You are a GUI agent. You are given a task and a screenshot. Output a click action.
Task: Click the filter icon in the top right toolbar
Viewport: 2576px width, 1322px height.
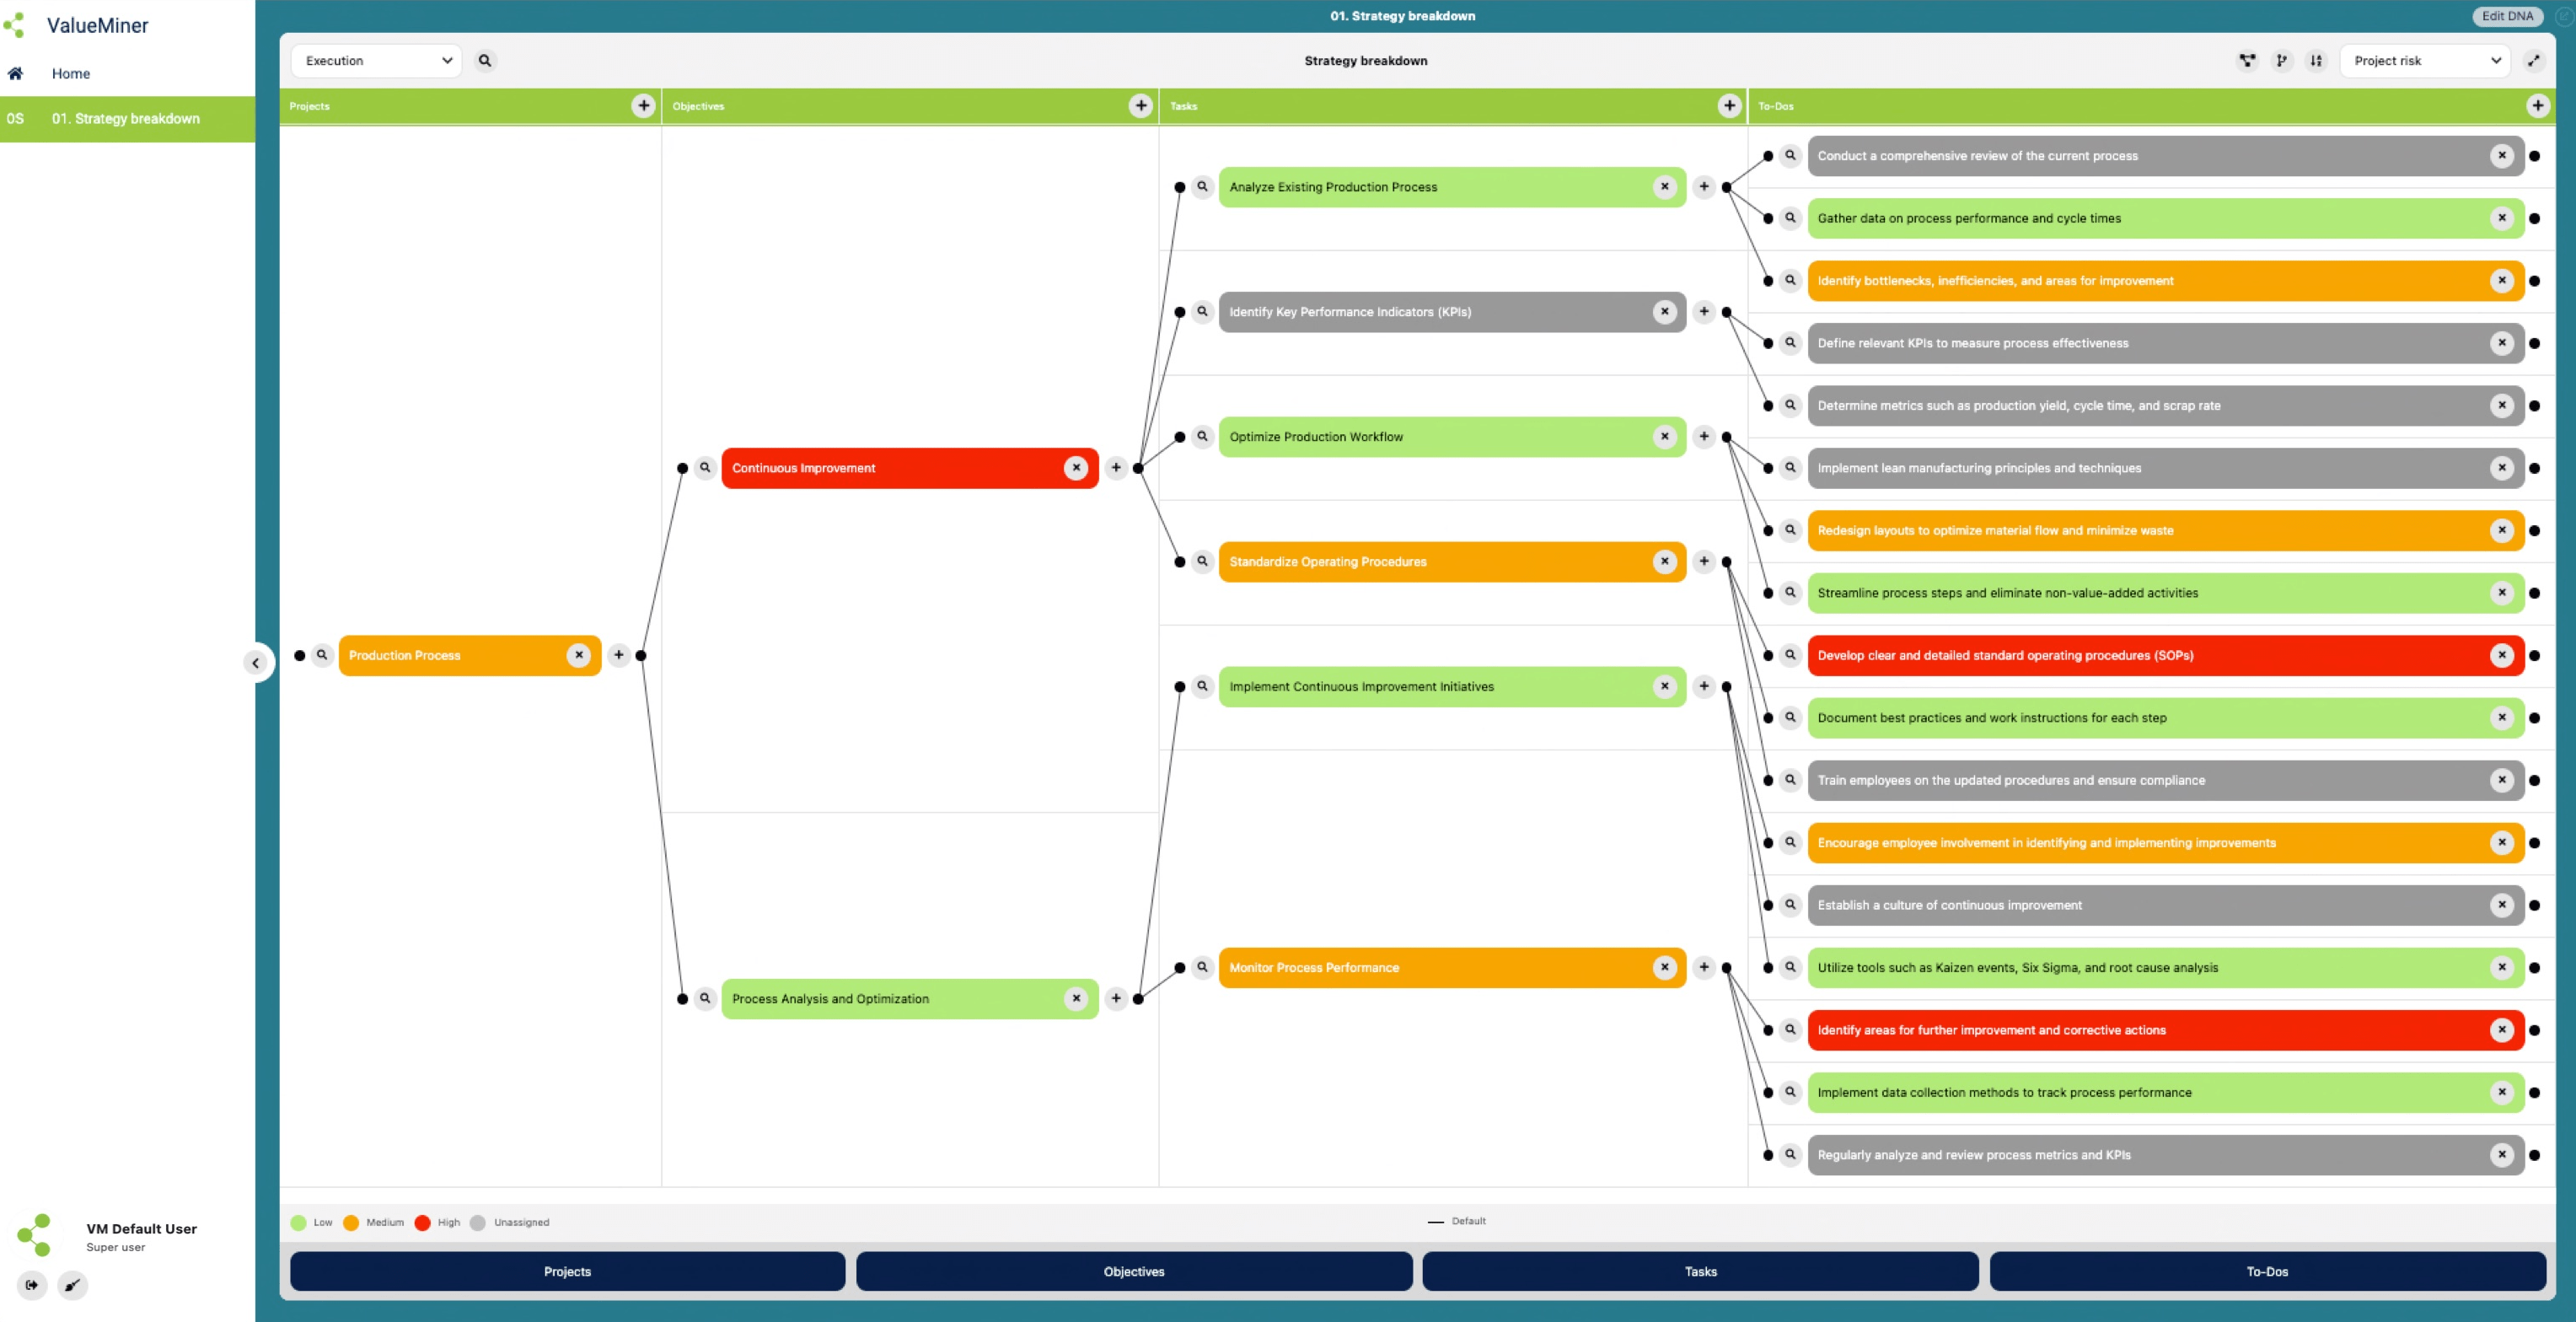(2249, 59)
